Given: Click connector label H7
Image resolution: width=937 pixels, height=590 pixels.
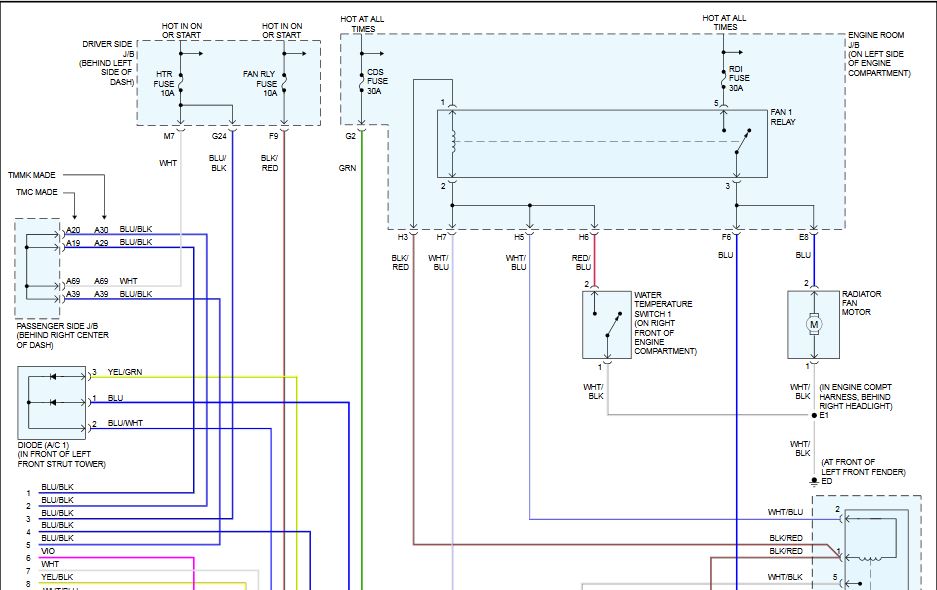Looking at the screenshot, I should 442,237.
